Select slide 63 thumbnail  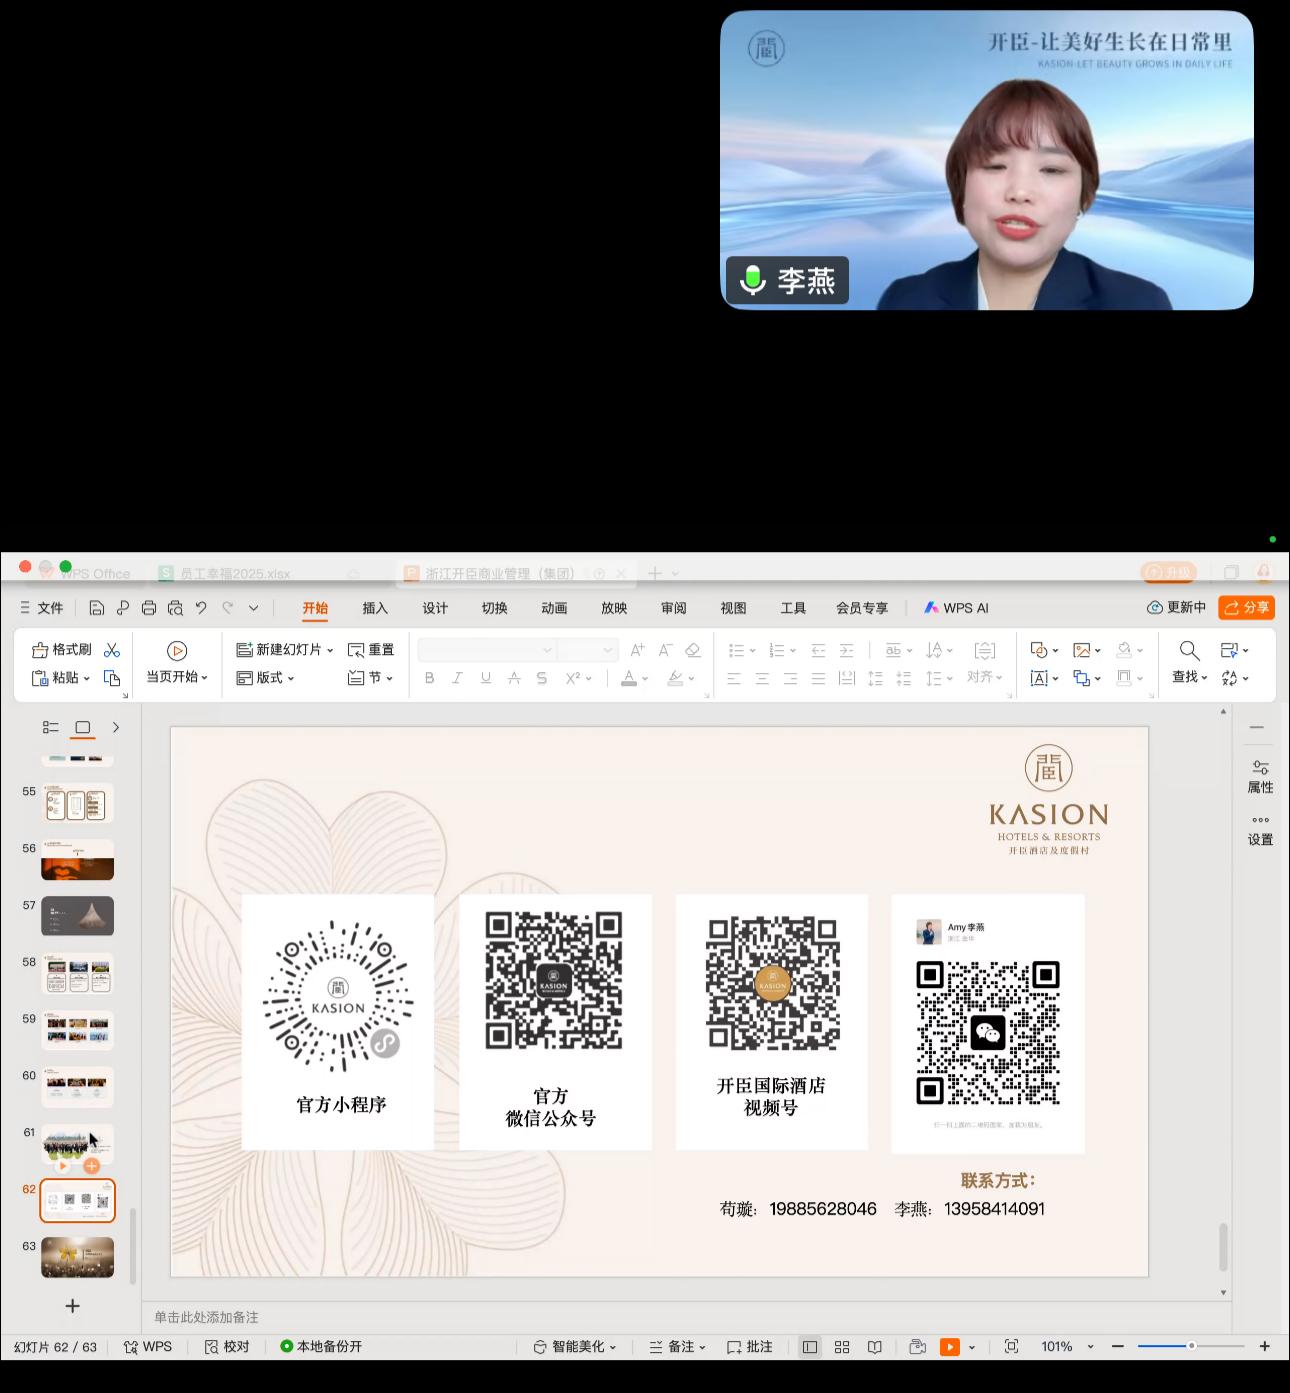77,1257
